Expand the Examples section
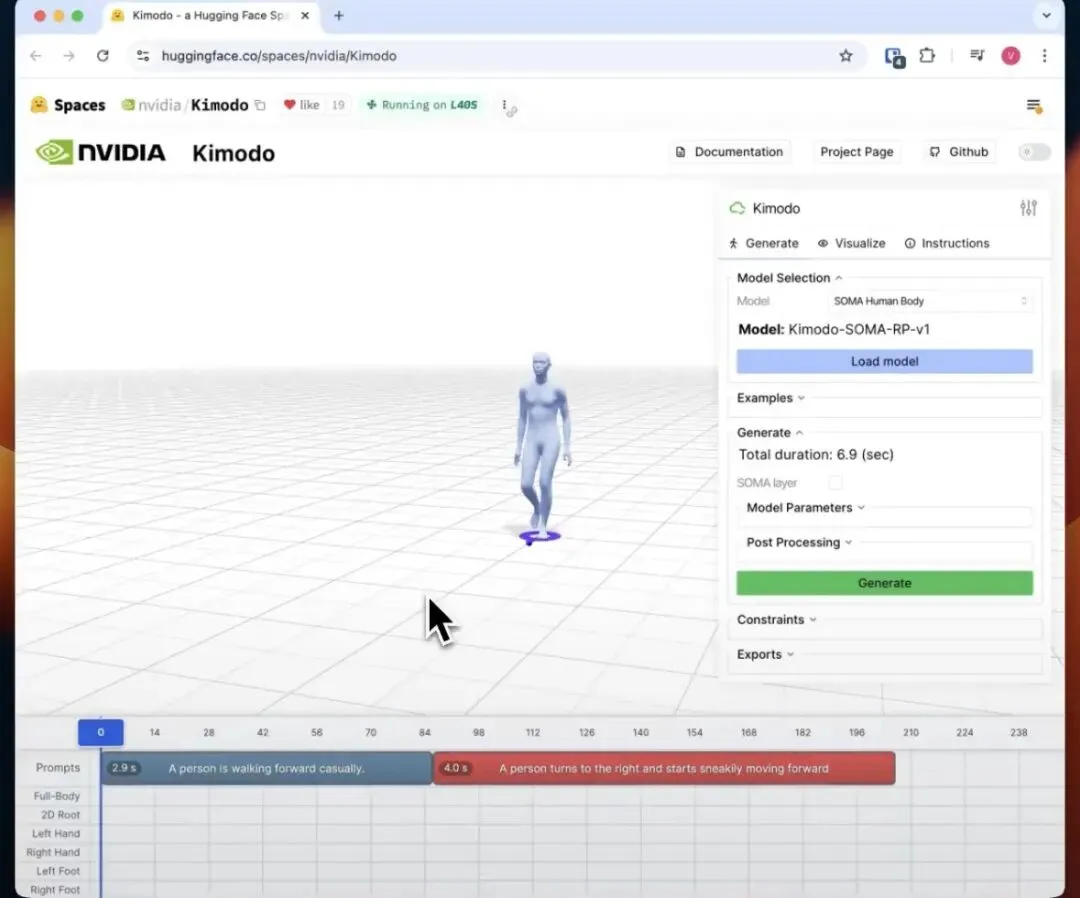1080x898 pixels. pos(771,398)
